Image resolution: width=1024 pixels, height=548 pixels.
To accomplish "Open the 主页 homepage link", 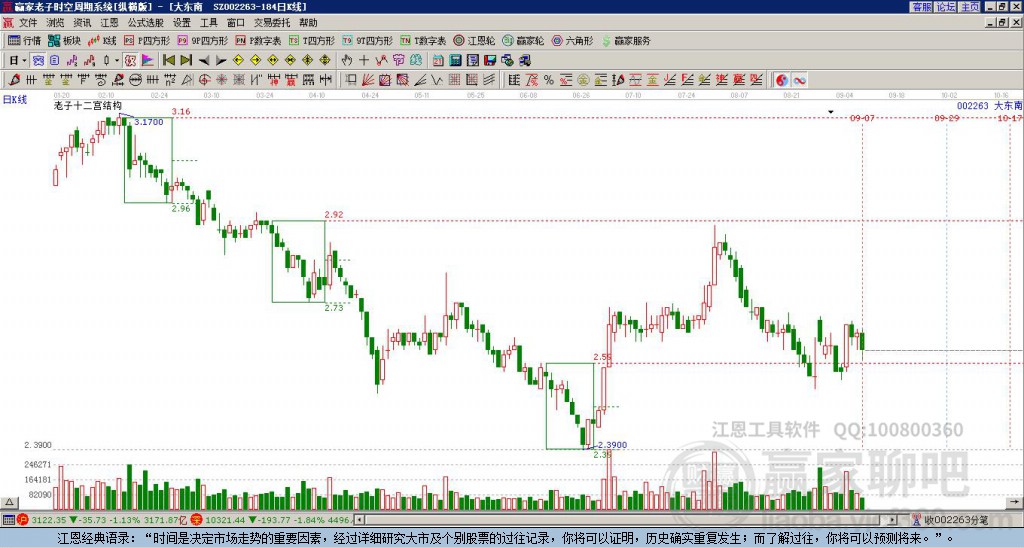I will (969, 7).
